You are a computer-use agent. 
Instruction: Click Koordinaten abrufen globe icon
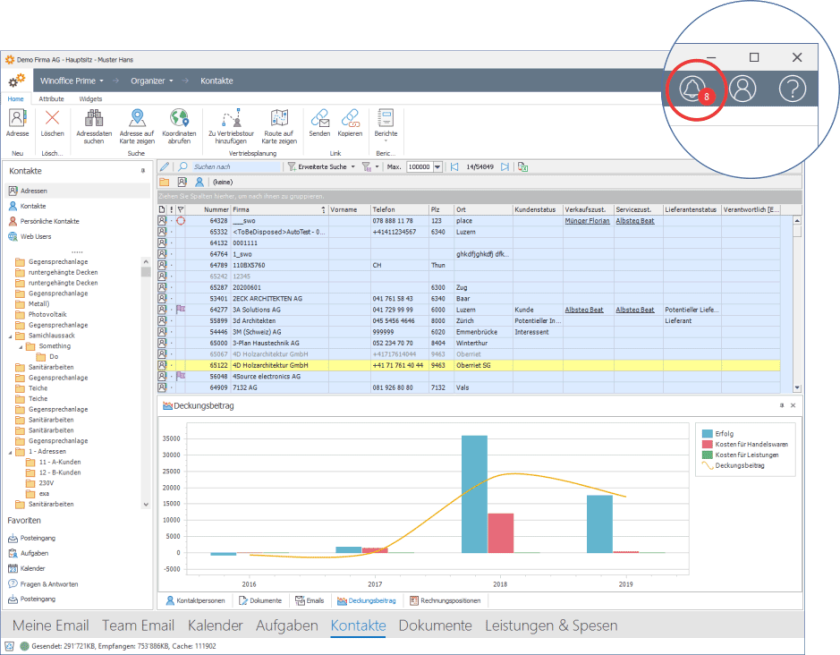coord(179,118)
